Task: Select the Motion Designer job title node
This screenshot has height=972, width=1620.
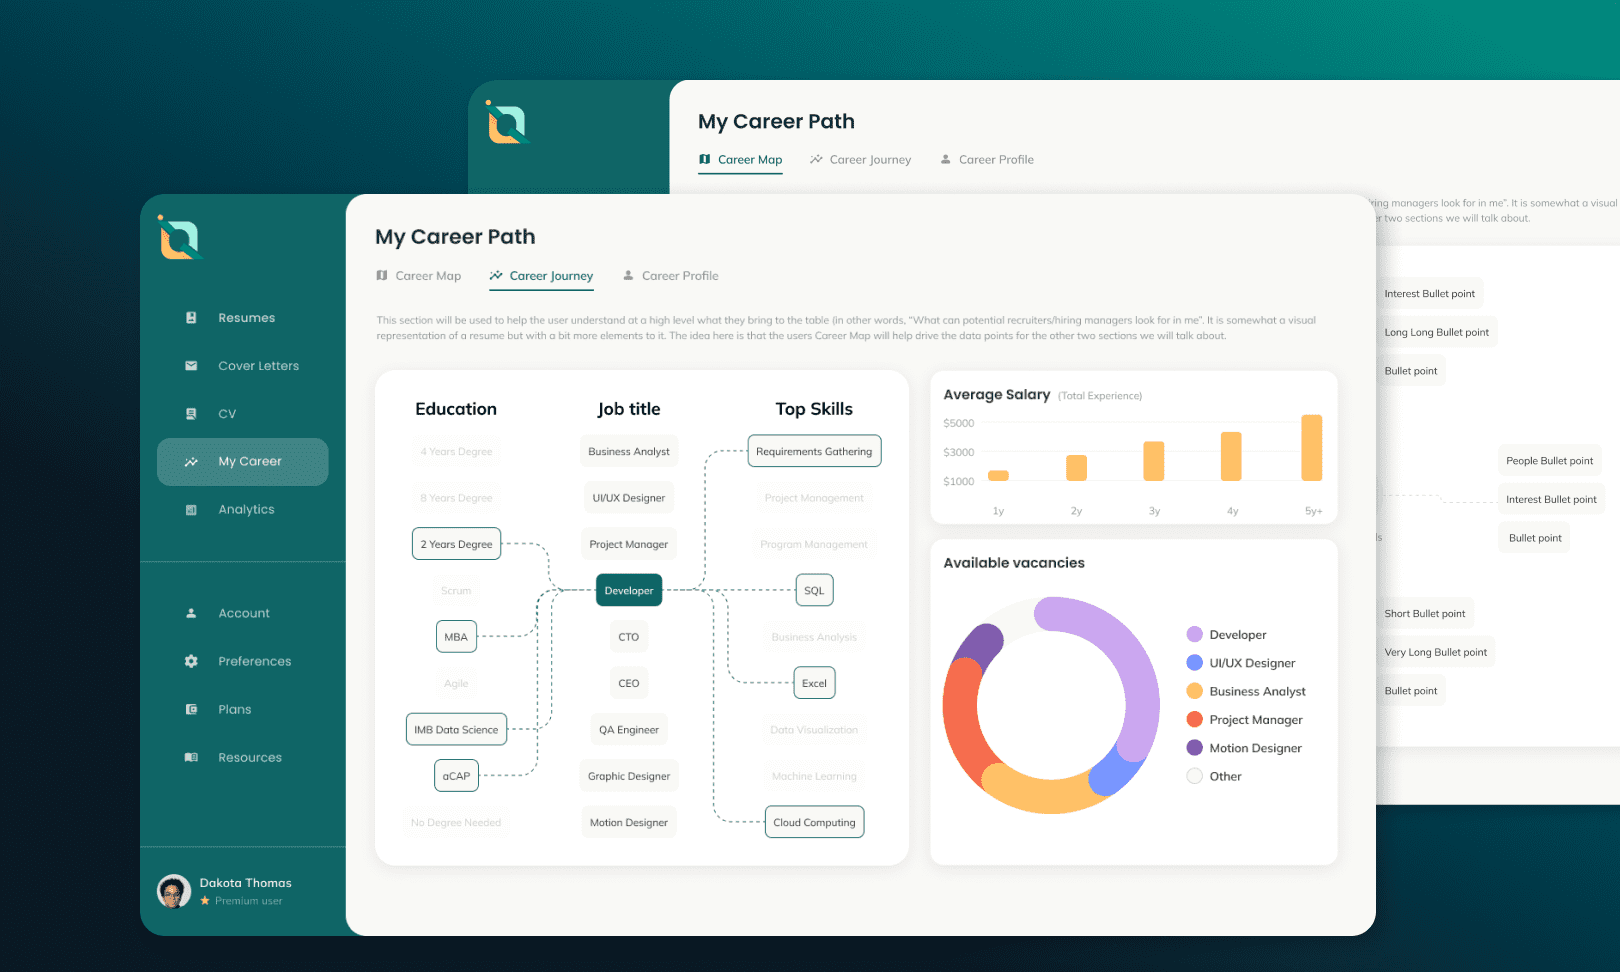Action: (629, 823)
